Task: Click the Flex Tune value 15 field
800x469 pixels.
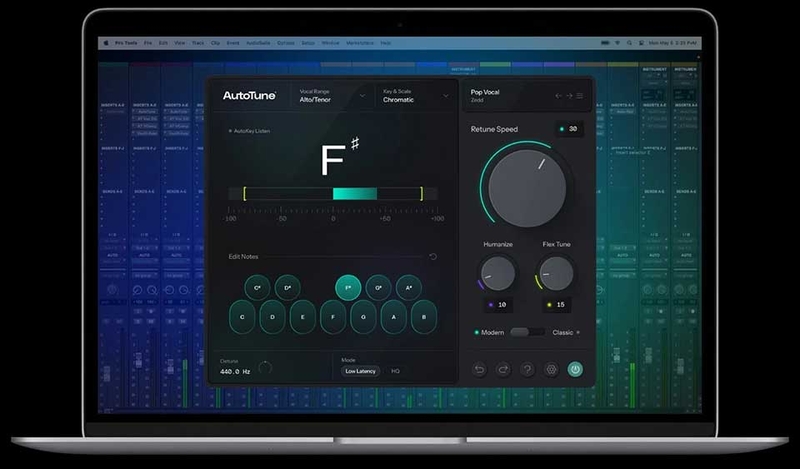Action: pyautogui.click(x=557, y=305)
